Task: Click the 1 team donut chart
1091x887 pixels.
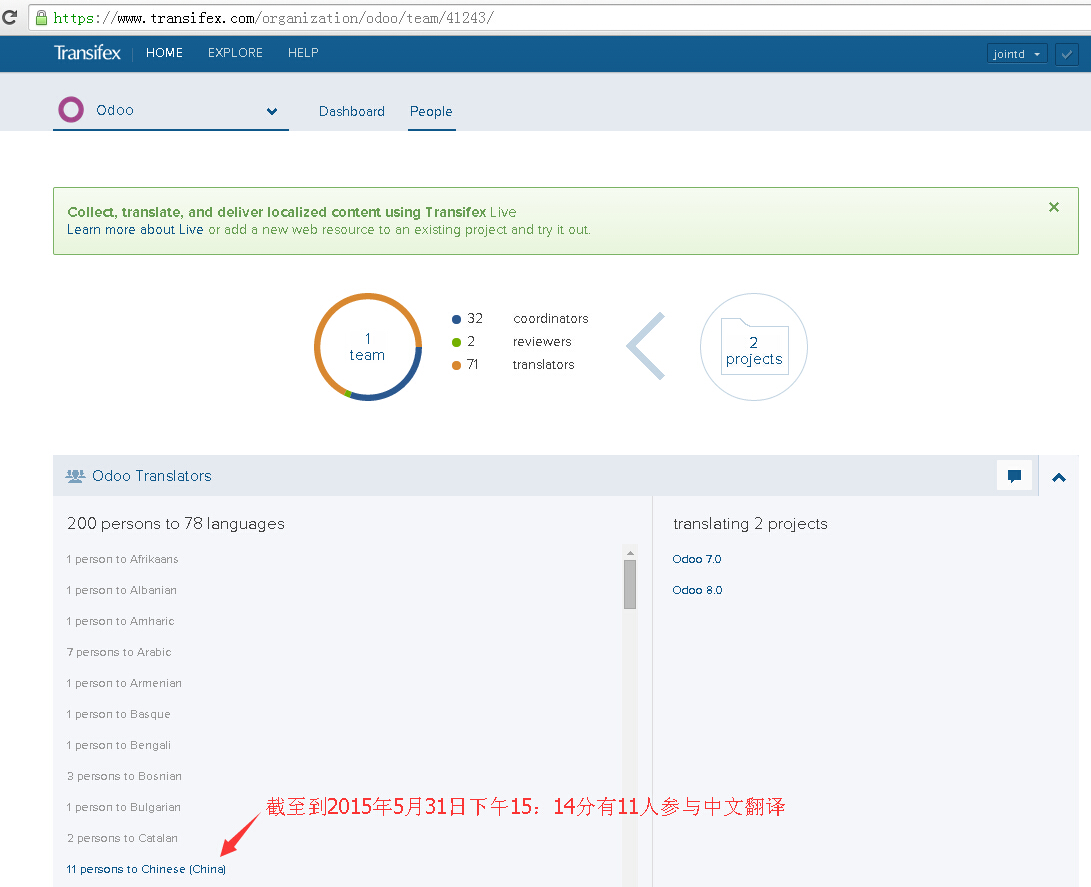Action: pyautogui.click(x=367, y=347)
